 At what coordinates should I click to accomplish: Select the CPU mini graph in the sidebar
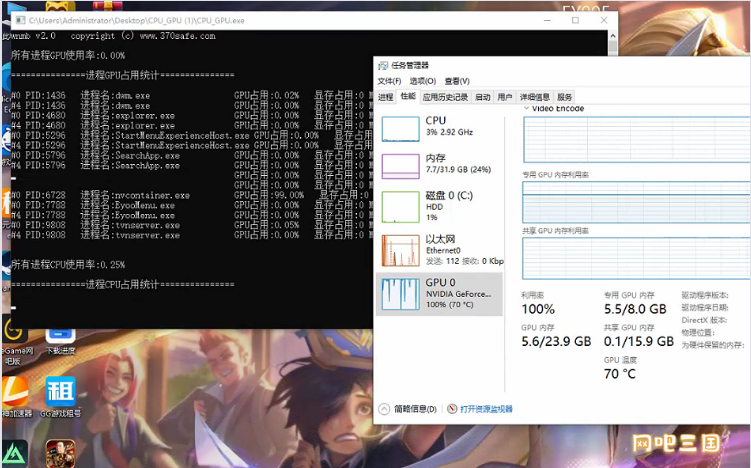(x=400, y=128)
